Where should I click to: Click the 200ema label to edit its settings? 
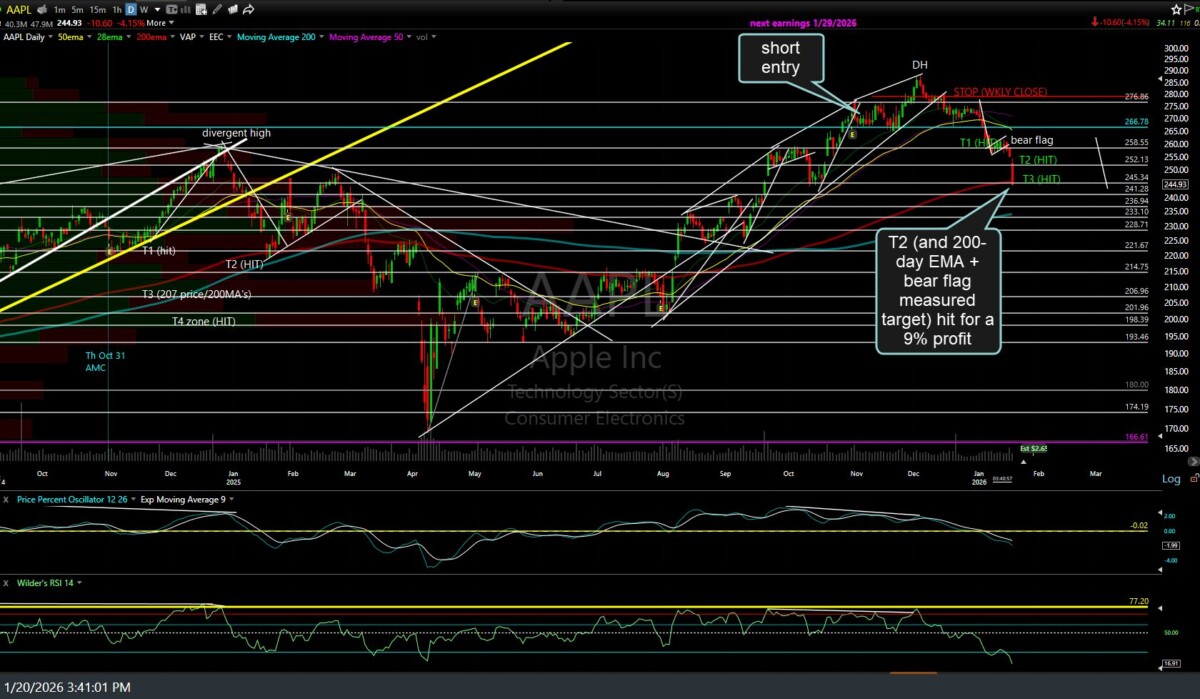pyautogui.click(x=151, y=36)
